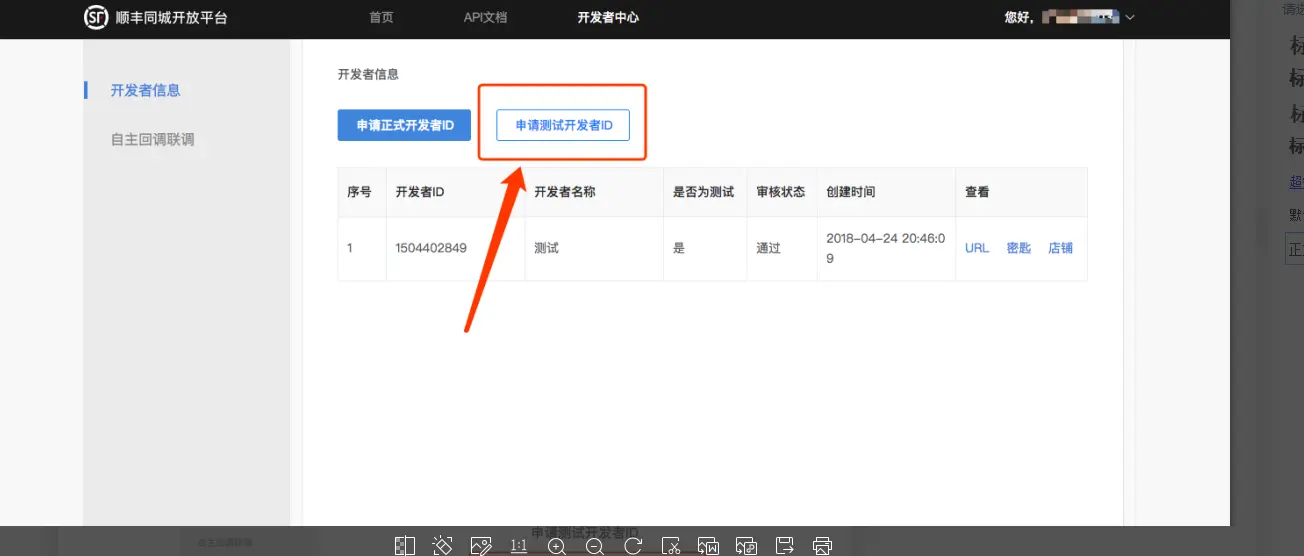
Task: Click the print icon in viewer toolbar
Action: pos(822,545)
